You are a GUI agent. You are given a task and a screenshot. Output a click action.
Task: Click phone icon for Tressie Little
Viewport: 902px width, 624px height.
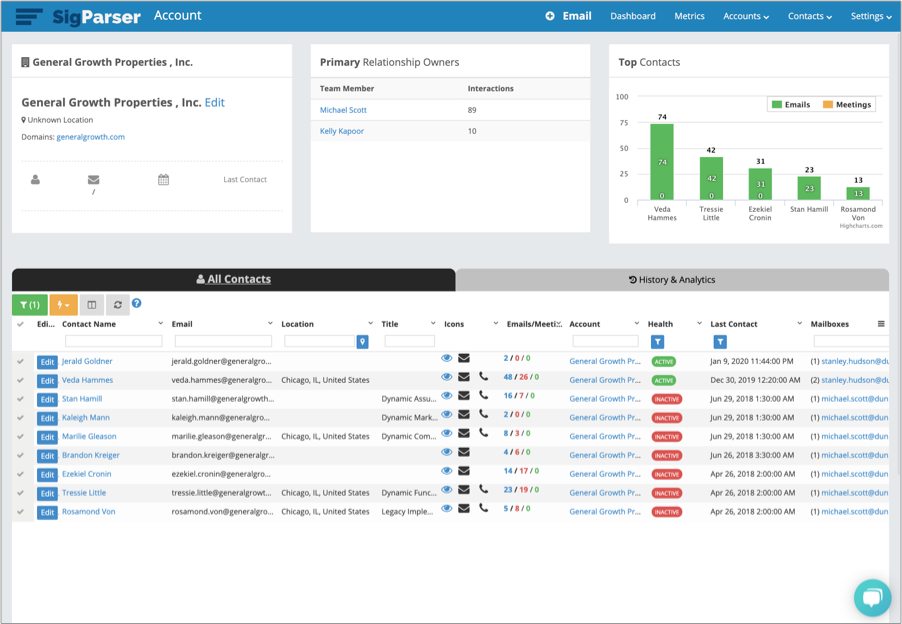click(x=484, y=489)
